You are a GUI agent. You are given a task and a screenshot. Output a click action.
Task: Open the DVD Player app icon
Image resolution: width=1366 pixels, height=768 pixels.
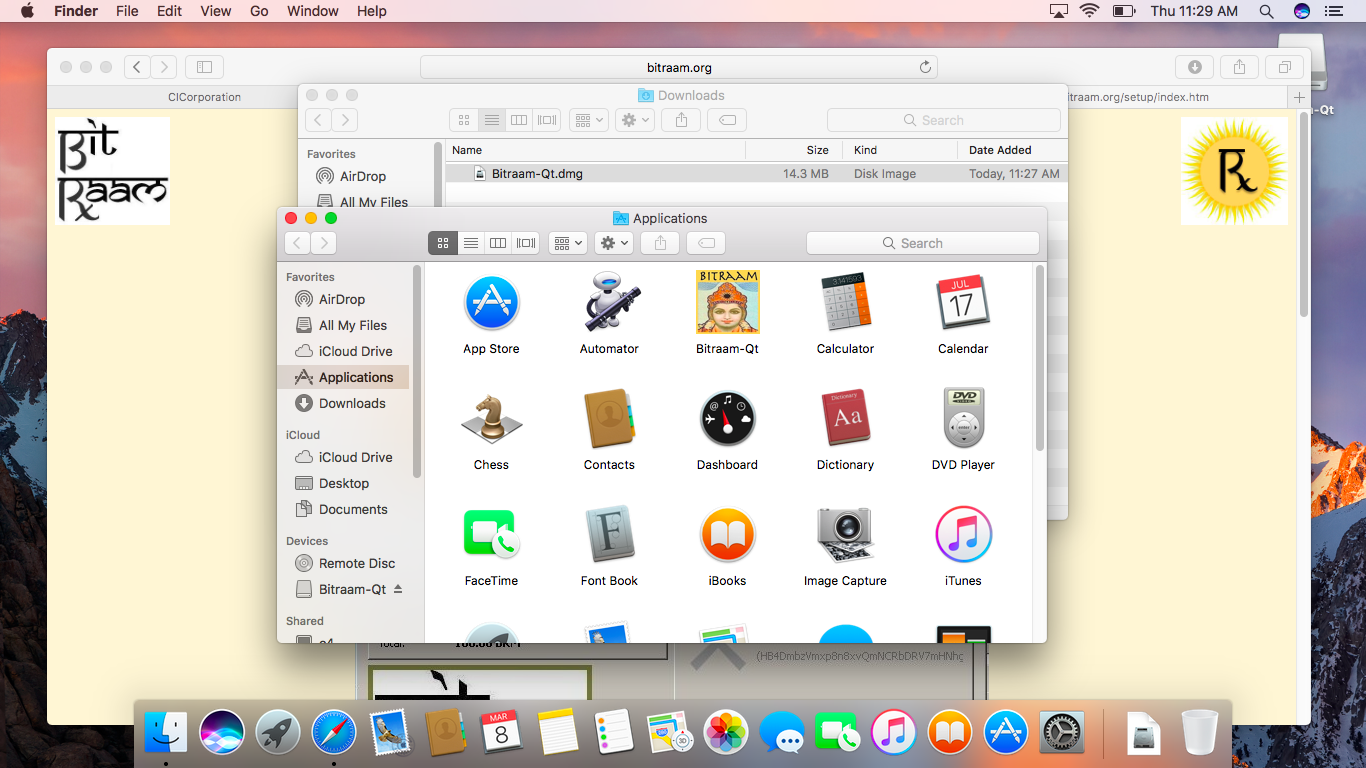963,419
